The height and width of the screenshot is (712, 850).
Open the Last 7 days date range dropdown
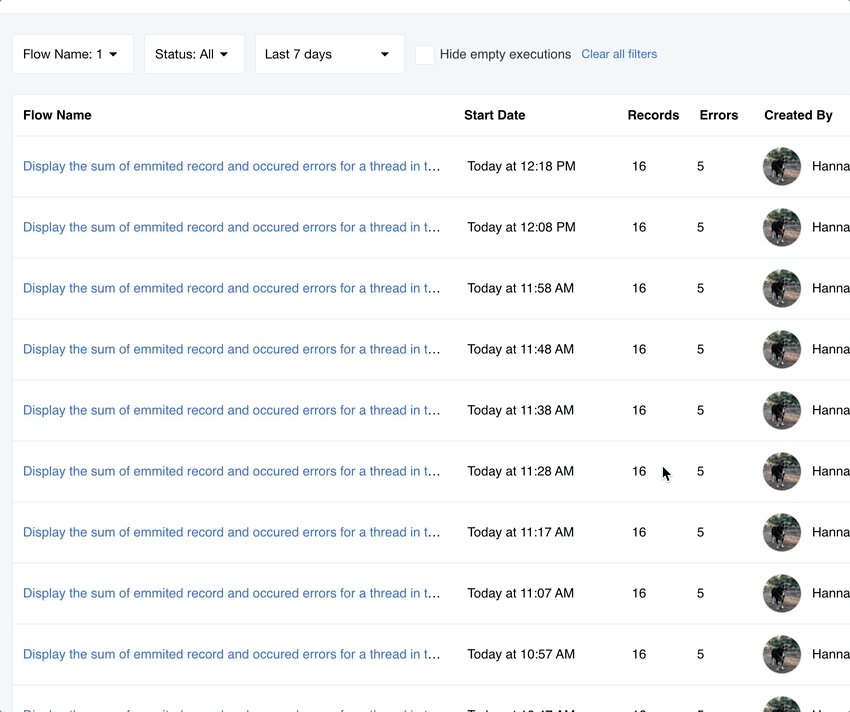328,54
